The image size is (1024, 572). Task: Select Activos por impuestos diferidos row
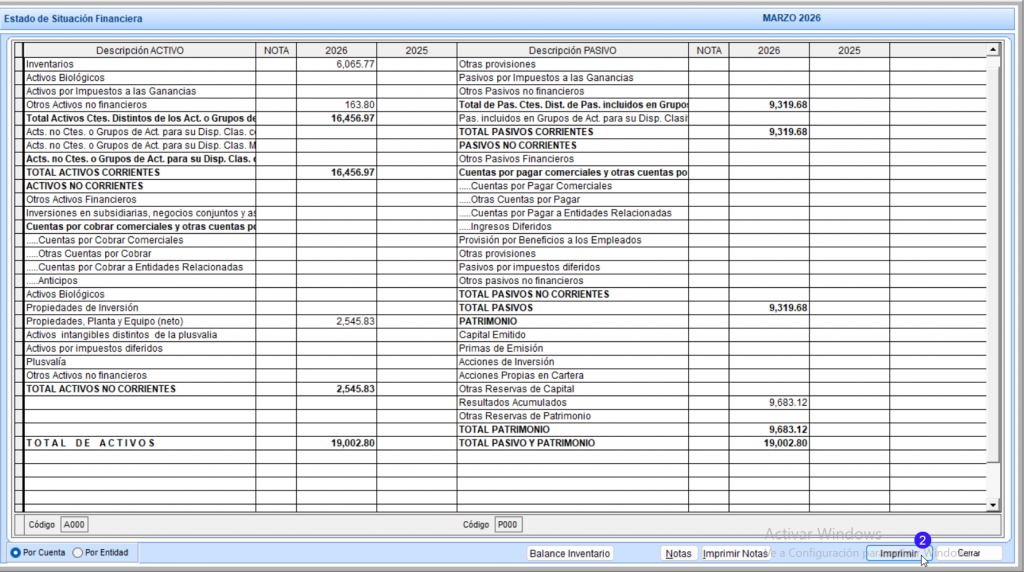tap(140, 348)
